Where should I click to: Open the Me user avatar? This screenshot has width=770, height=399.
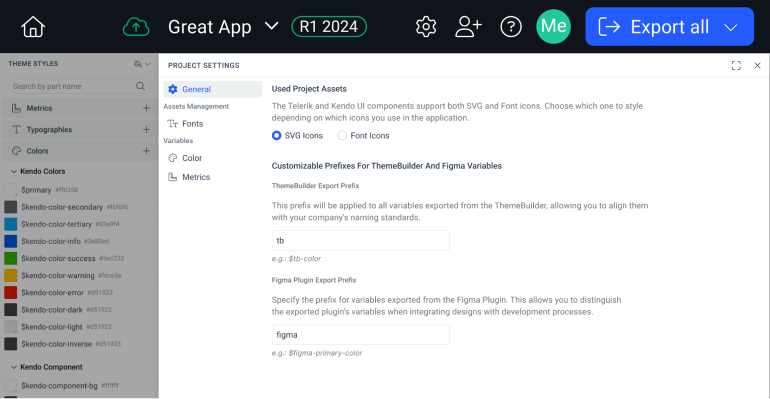click(x=553, y=27)
